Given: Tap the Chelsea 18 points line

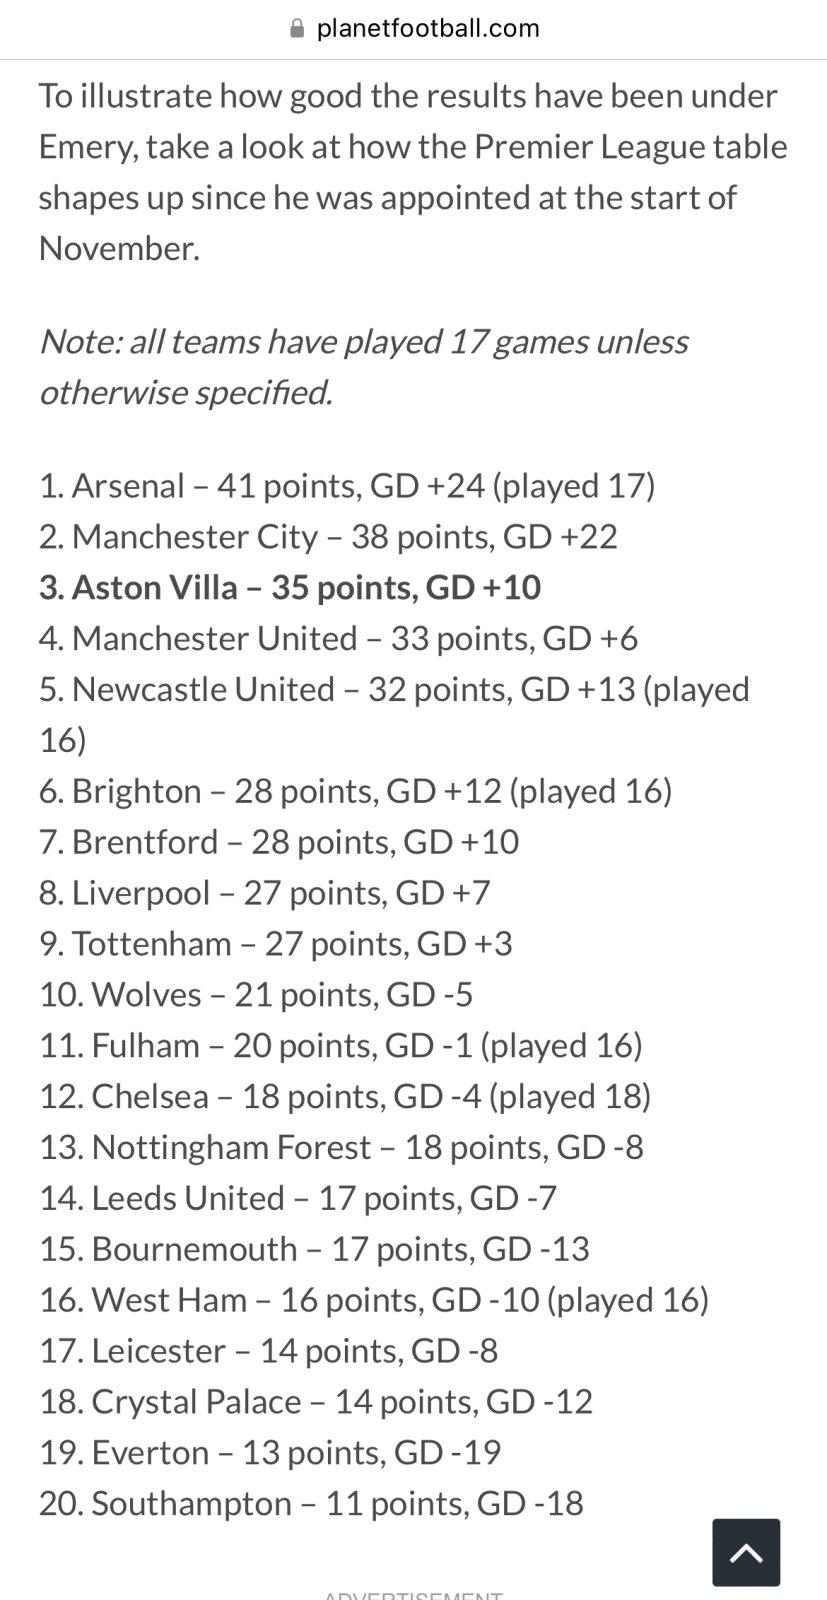Looking at the screenshot, I should (345, 1098).
